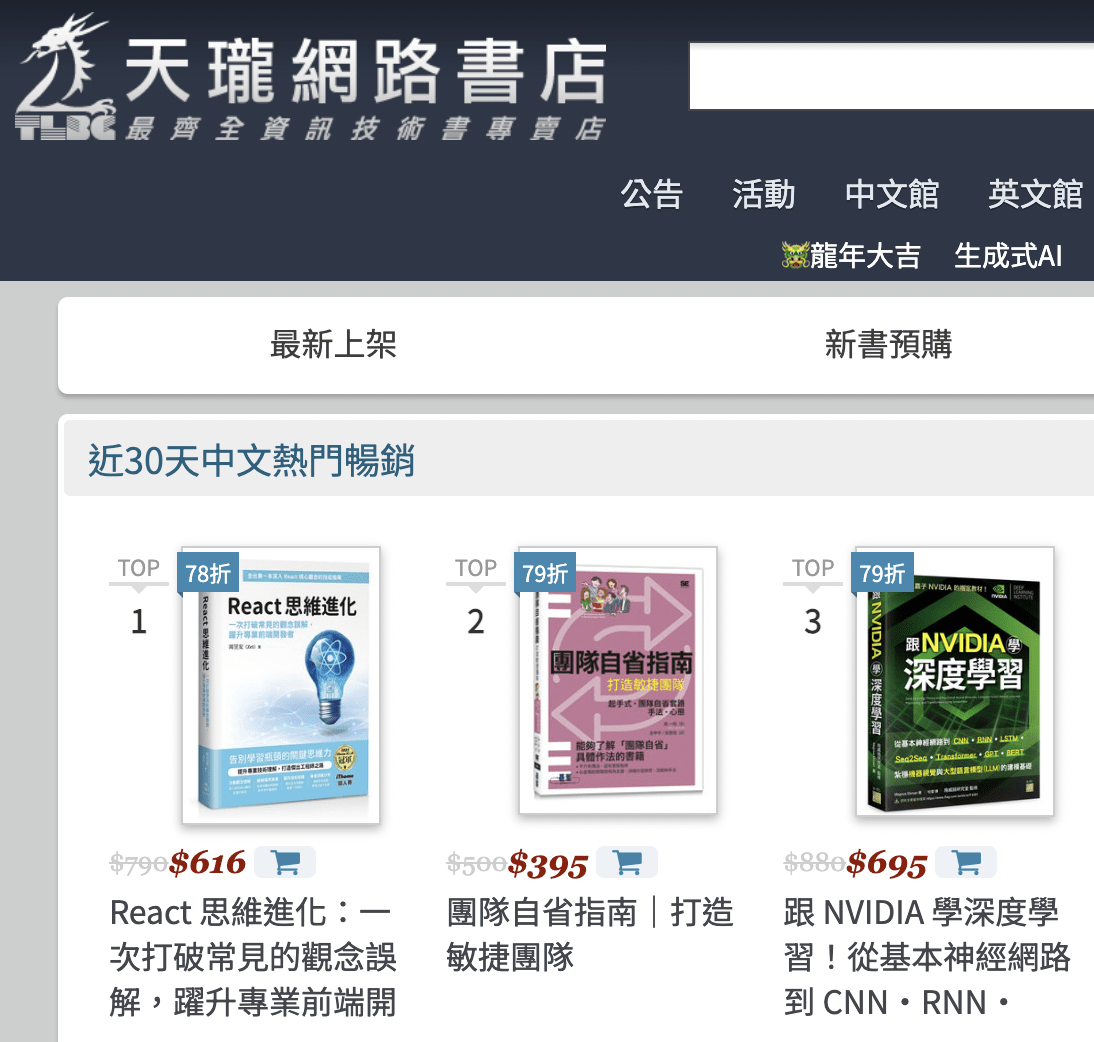This screenshot has width=1094, height=1042.
Task: Add 團隊自省指南 to shopping cart
Action: point(627,863)
